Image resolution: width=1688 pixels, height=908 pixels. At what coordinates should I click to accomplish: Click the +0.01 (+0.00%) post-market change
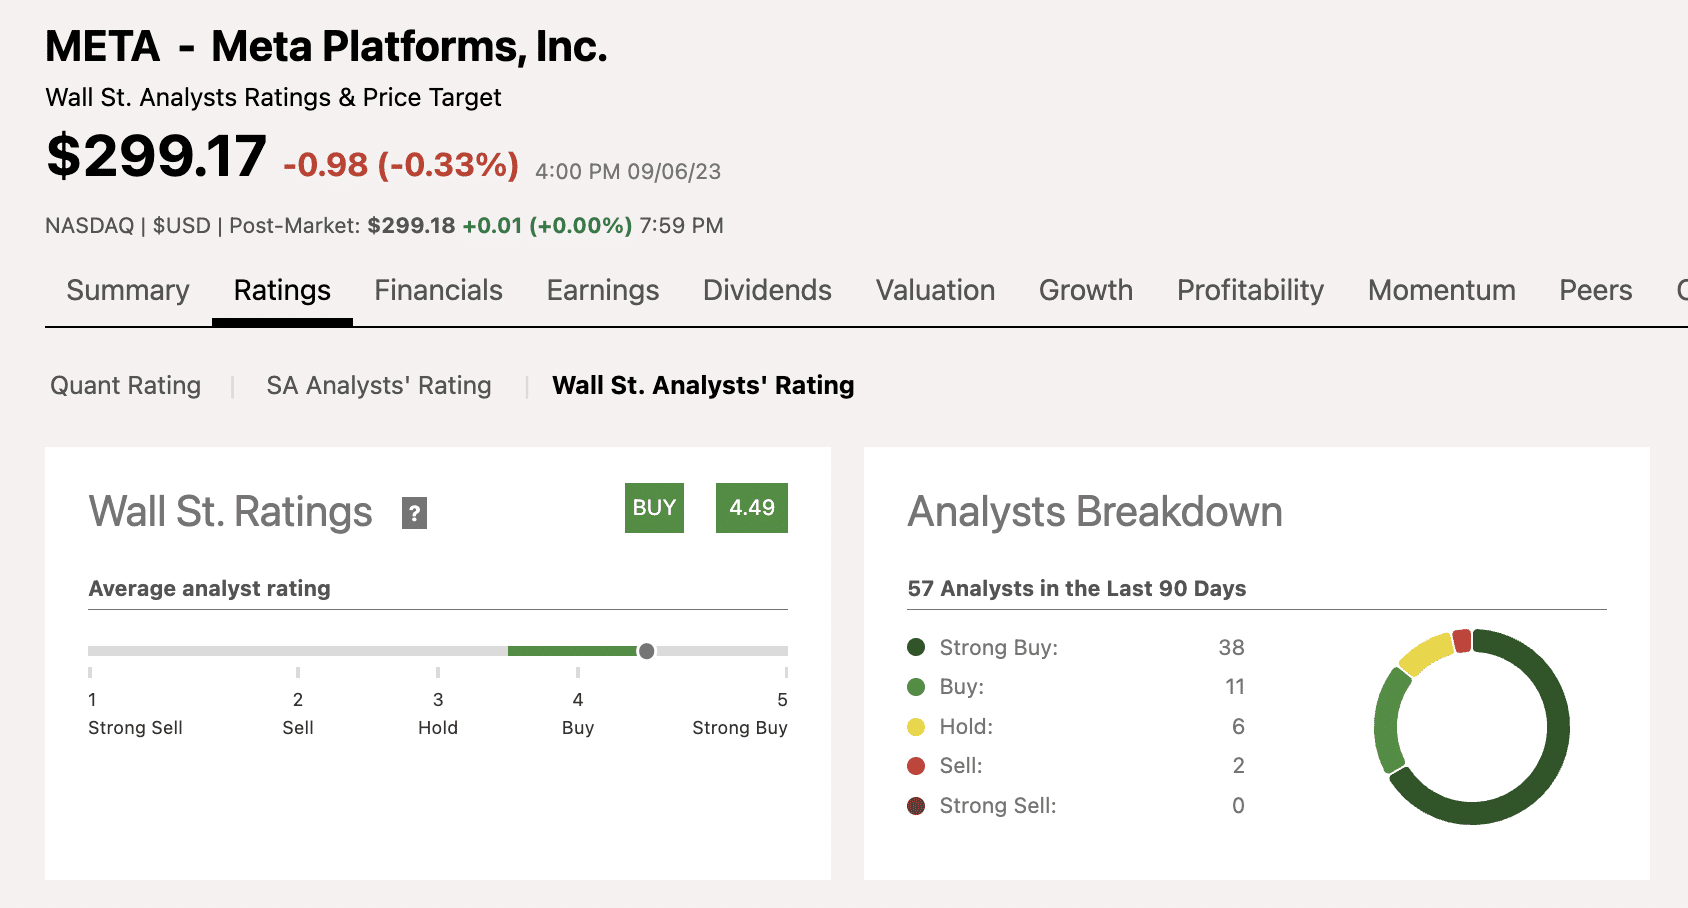547,225
